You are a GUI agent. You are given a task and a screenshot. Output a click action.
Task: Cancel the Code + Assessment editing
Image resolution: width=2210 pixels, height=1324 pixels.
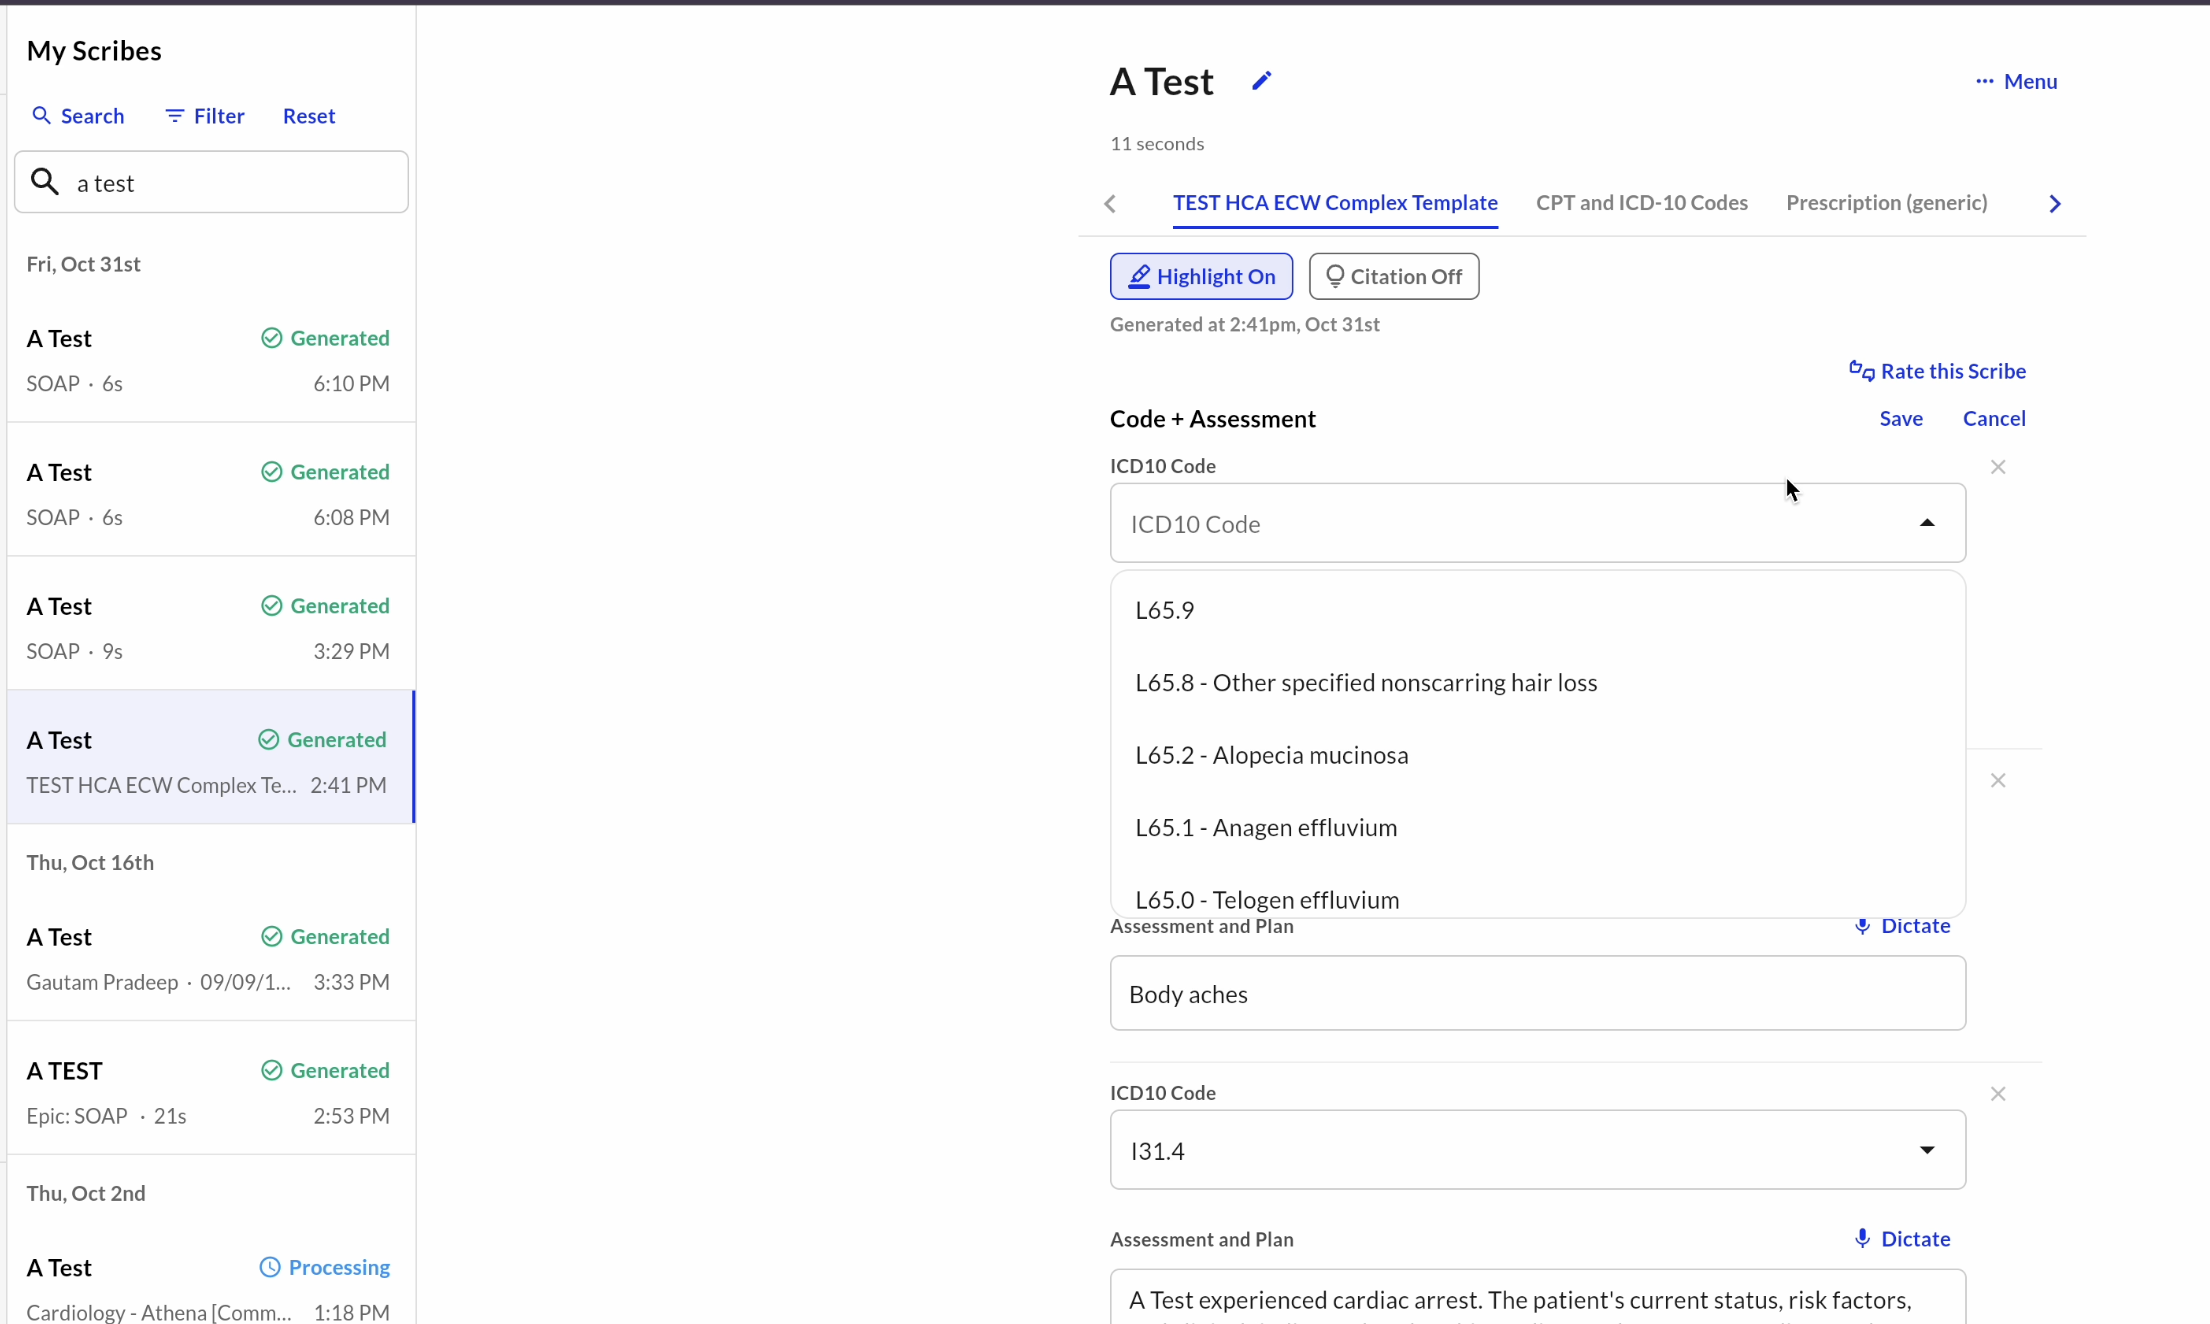point(1993,419)
